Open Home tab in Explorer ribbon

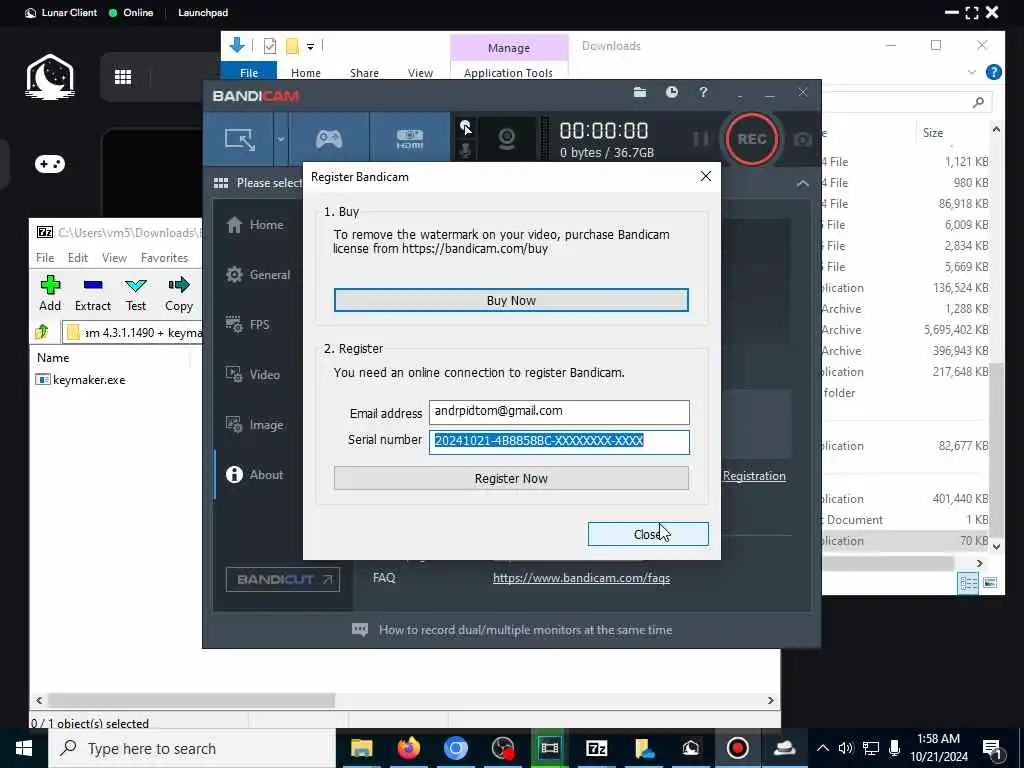click(306, 73)
